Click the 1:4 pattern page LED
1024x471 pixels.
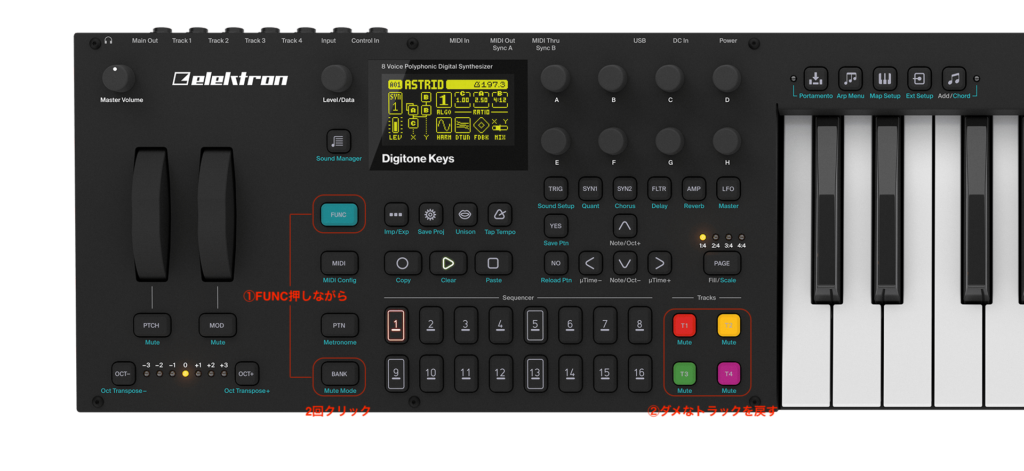point(703,238)
